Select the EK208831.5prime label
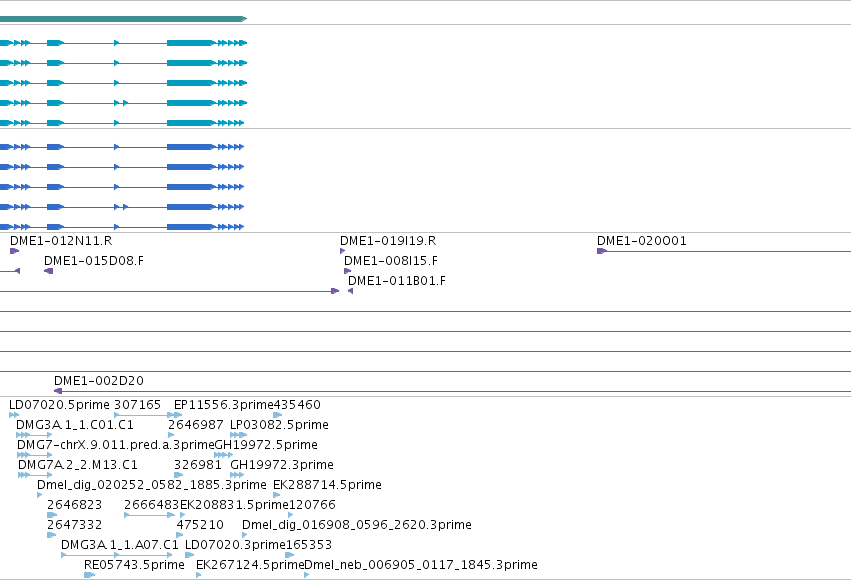Viewport: 851px width, 580px height. (234, 505)
